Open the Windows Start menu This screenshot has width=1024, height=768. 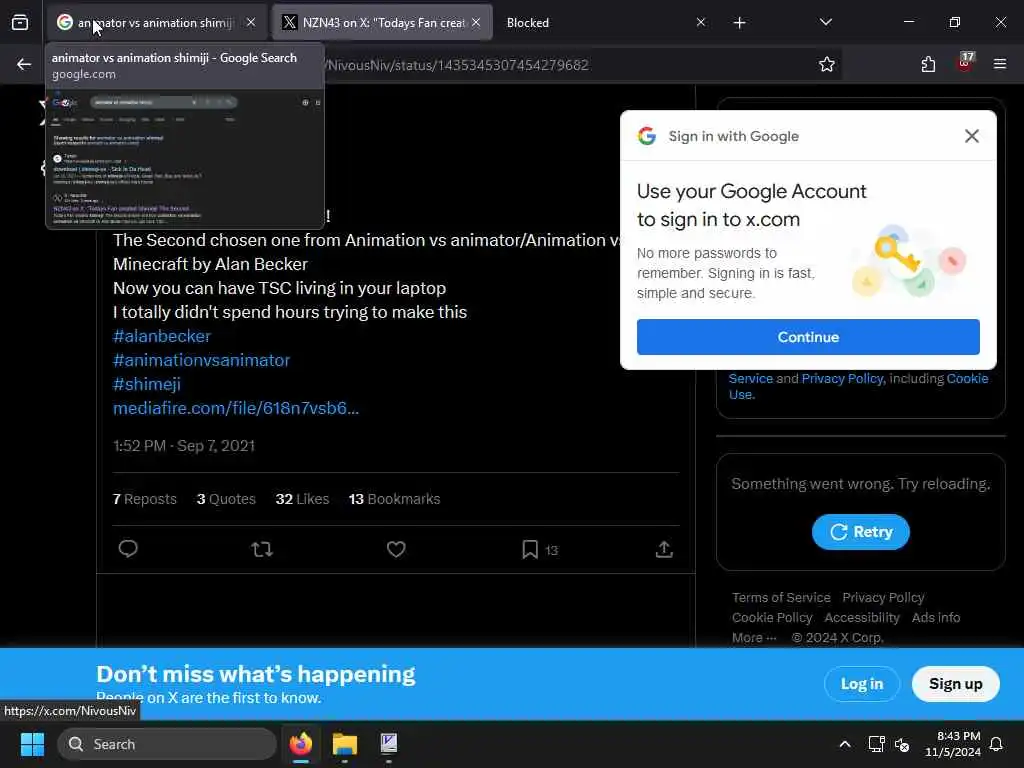pos(32,744)
